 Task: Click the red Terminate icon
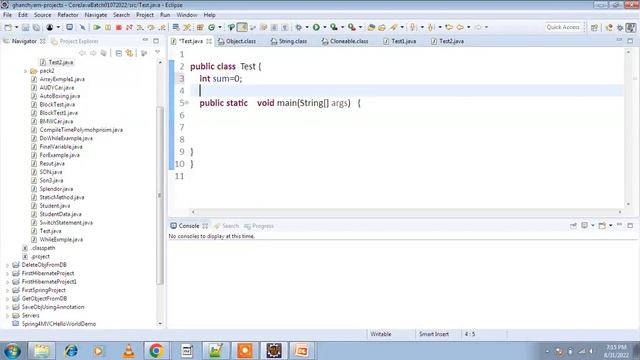click(x=118, y=27)
